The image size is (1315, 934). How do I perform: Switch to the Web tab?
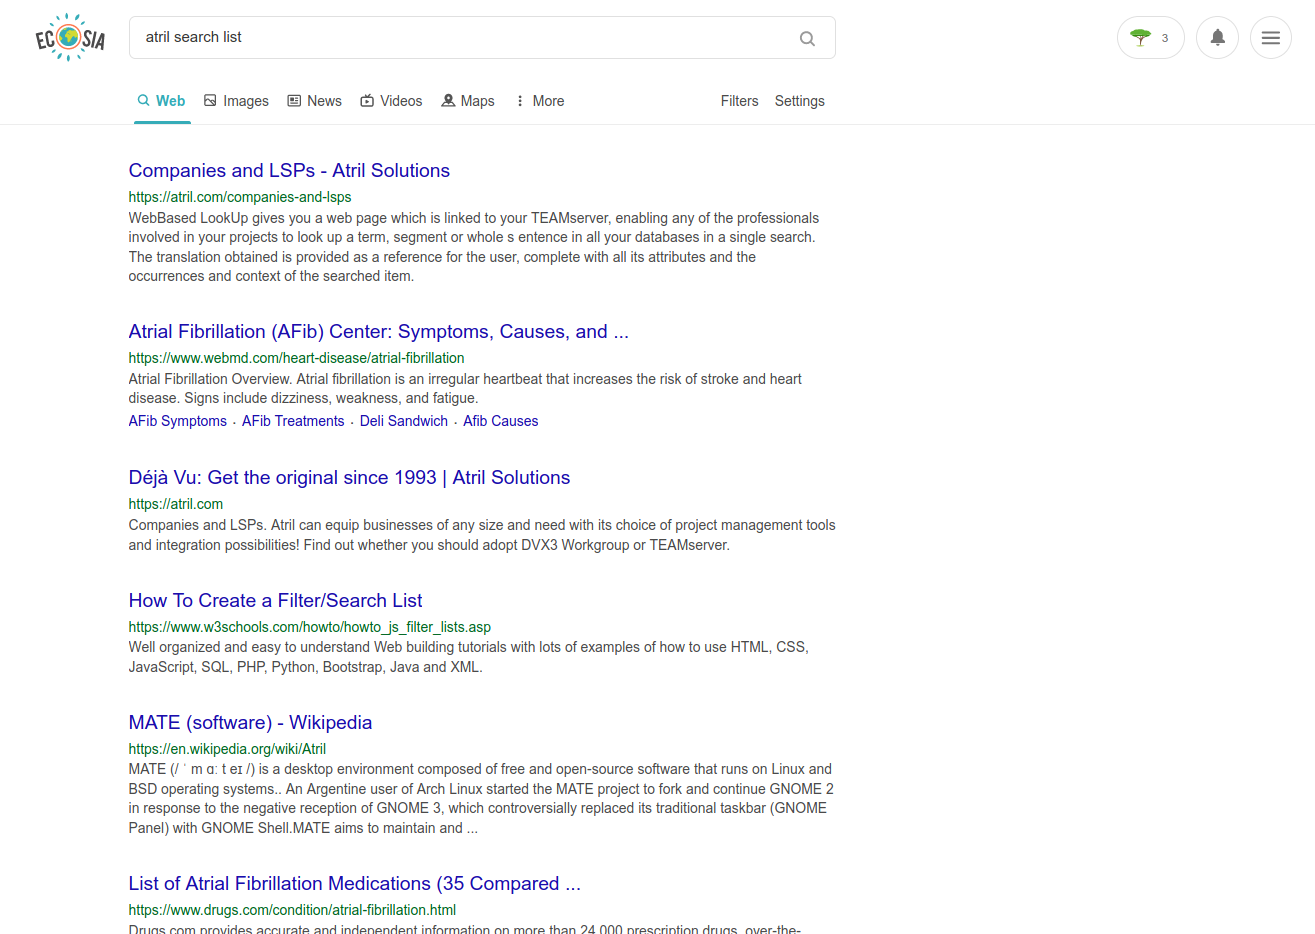(162, 101)
